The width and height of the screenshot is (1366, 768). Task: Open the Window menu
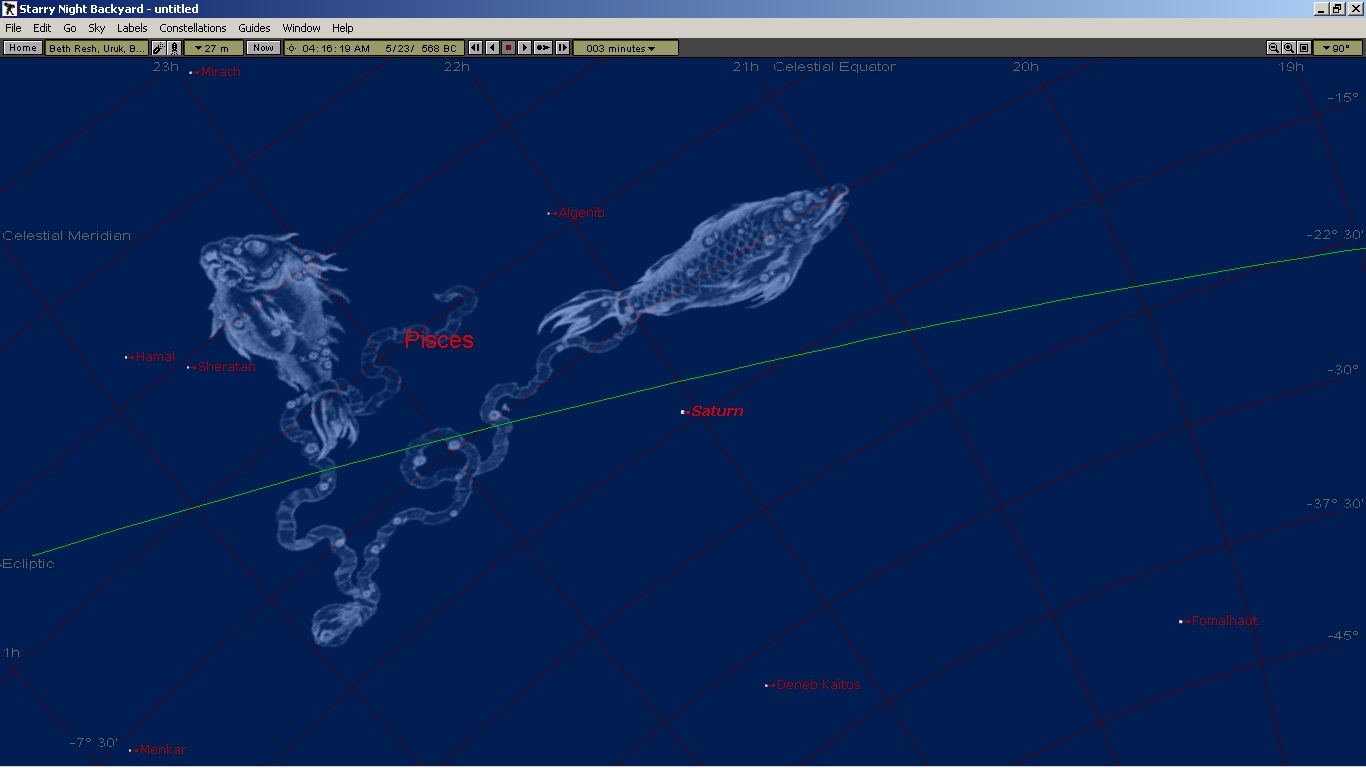301,28
